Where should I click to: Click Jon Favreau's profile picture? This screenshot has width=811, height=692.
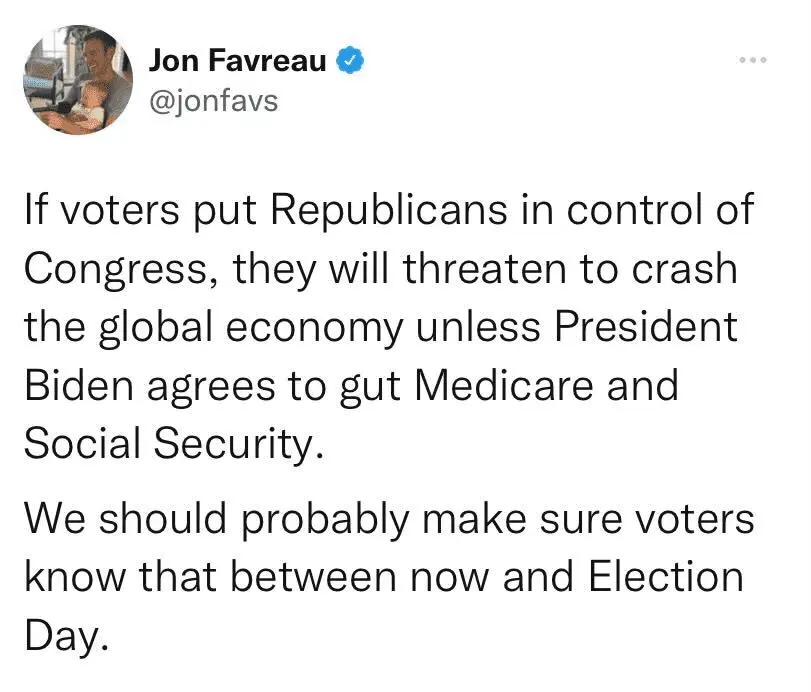(x=79, y=79)
